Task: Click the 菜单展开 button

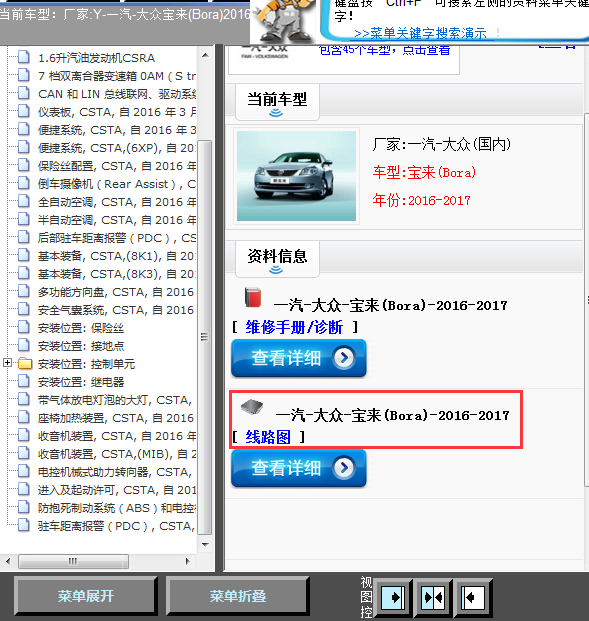Action: (86, 596)
